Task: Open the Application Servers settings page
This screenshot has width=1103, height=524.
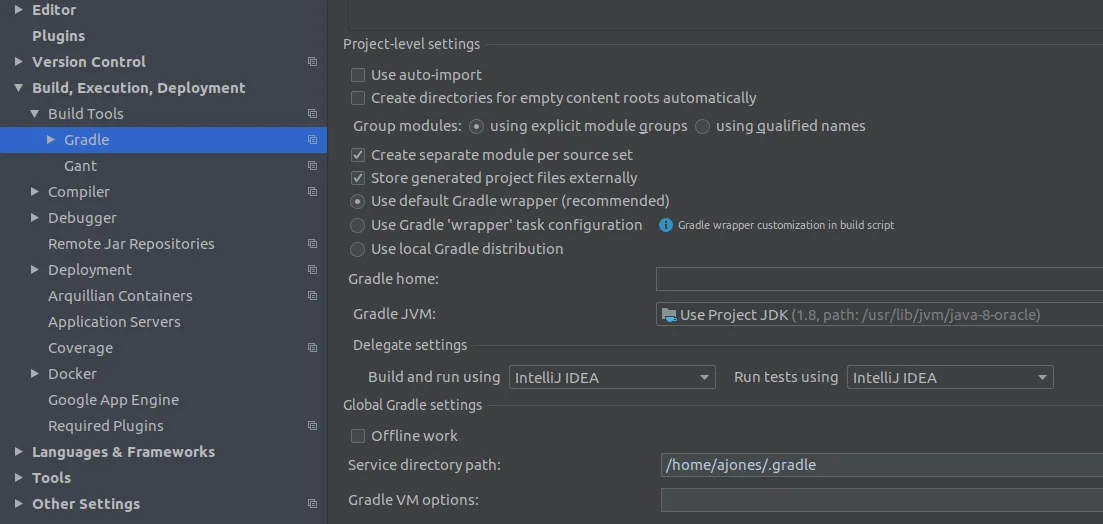Action: [x=114, y=322]
